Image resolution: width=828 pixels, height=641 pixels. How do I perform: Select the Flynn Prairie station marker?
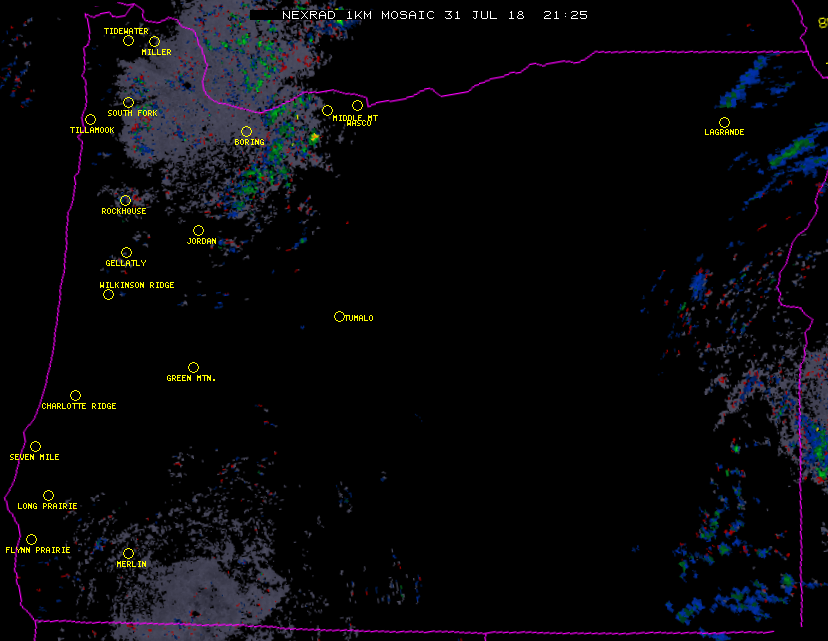(31, 539)
